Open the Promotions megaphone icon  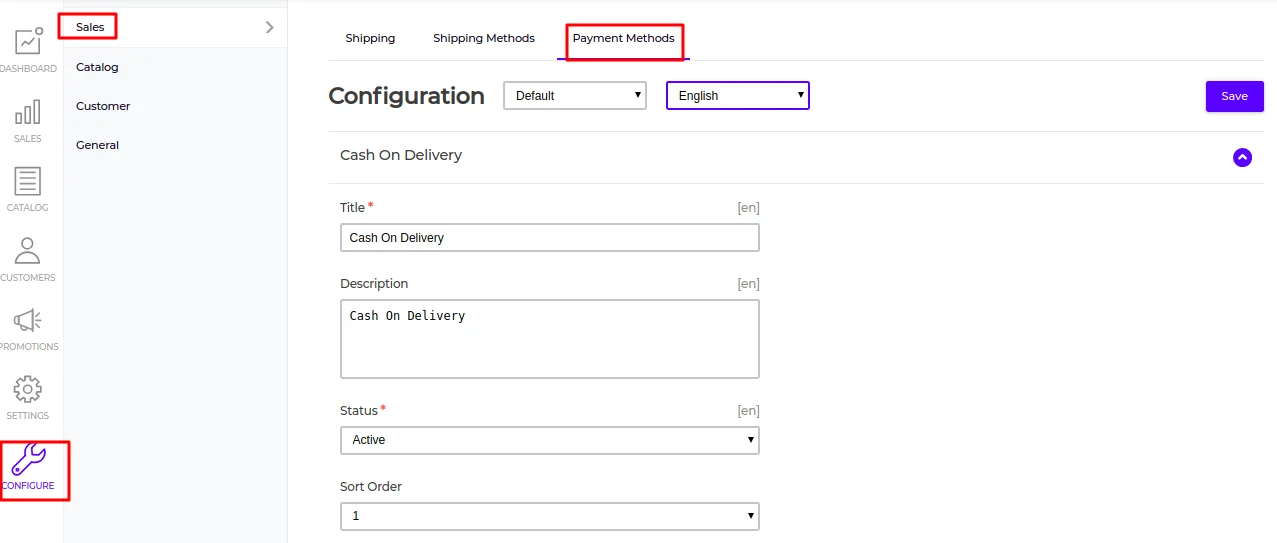28,320
